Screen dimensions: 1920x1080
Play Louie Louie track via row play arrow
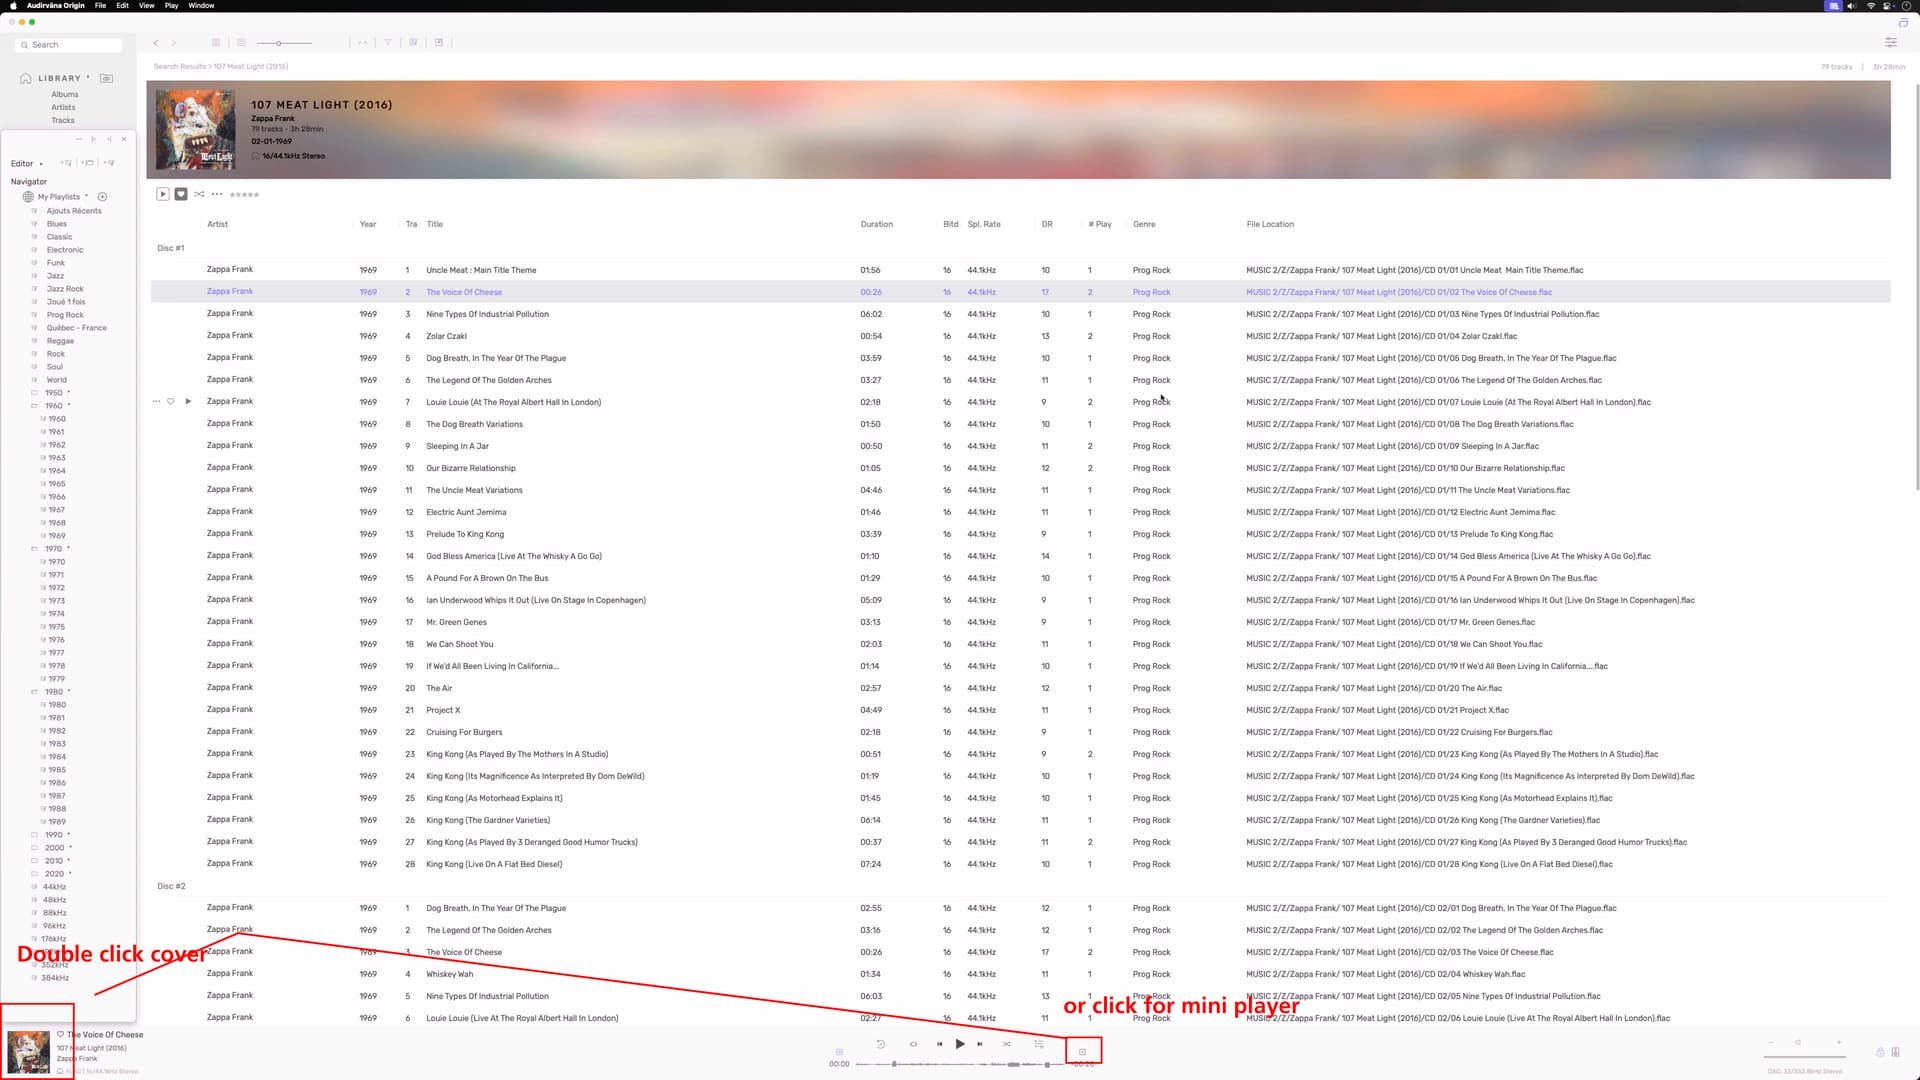(x=188, y=402)
